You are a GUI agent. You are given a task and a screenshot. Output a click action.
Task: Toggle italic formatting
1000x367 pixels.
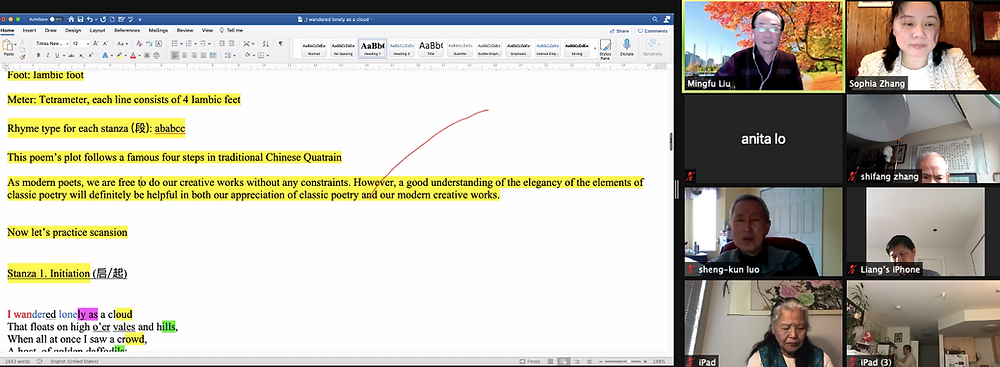pos(48,56)
